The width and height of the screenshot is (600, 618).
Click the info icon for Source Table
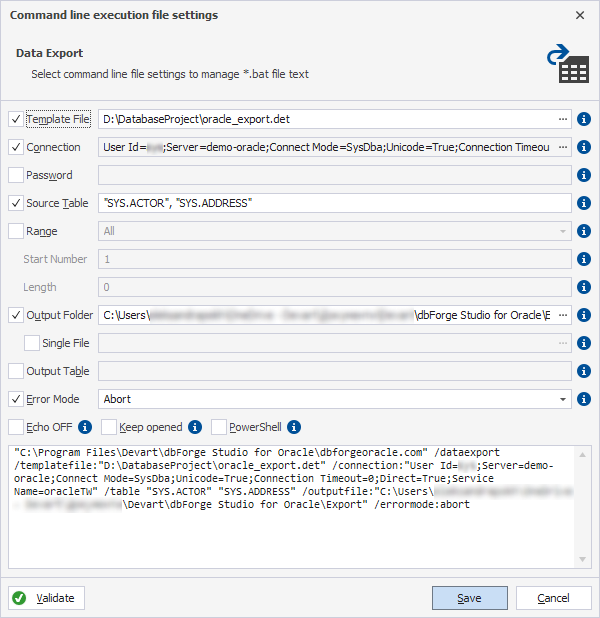583,203
